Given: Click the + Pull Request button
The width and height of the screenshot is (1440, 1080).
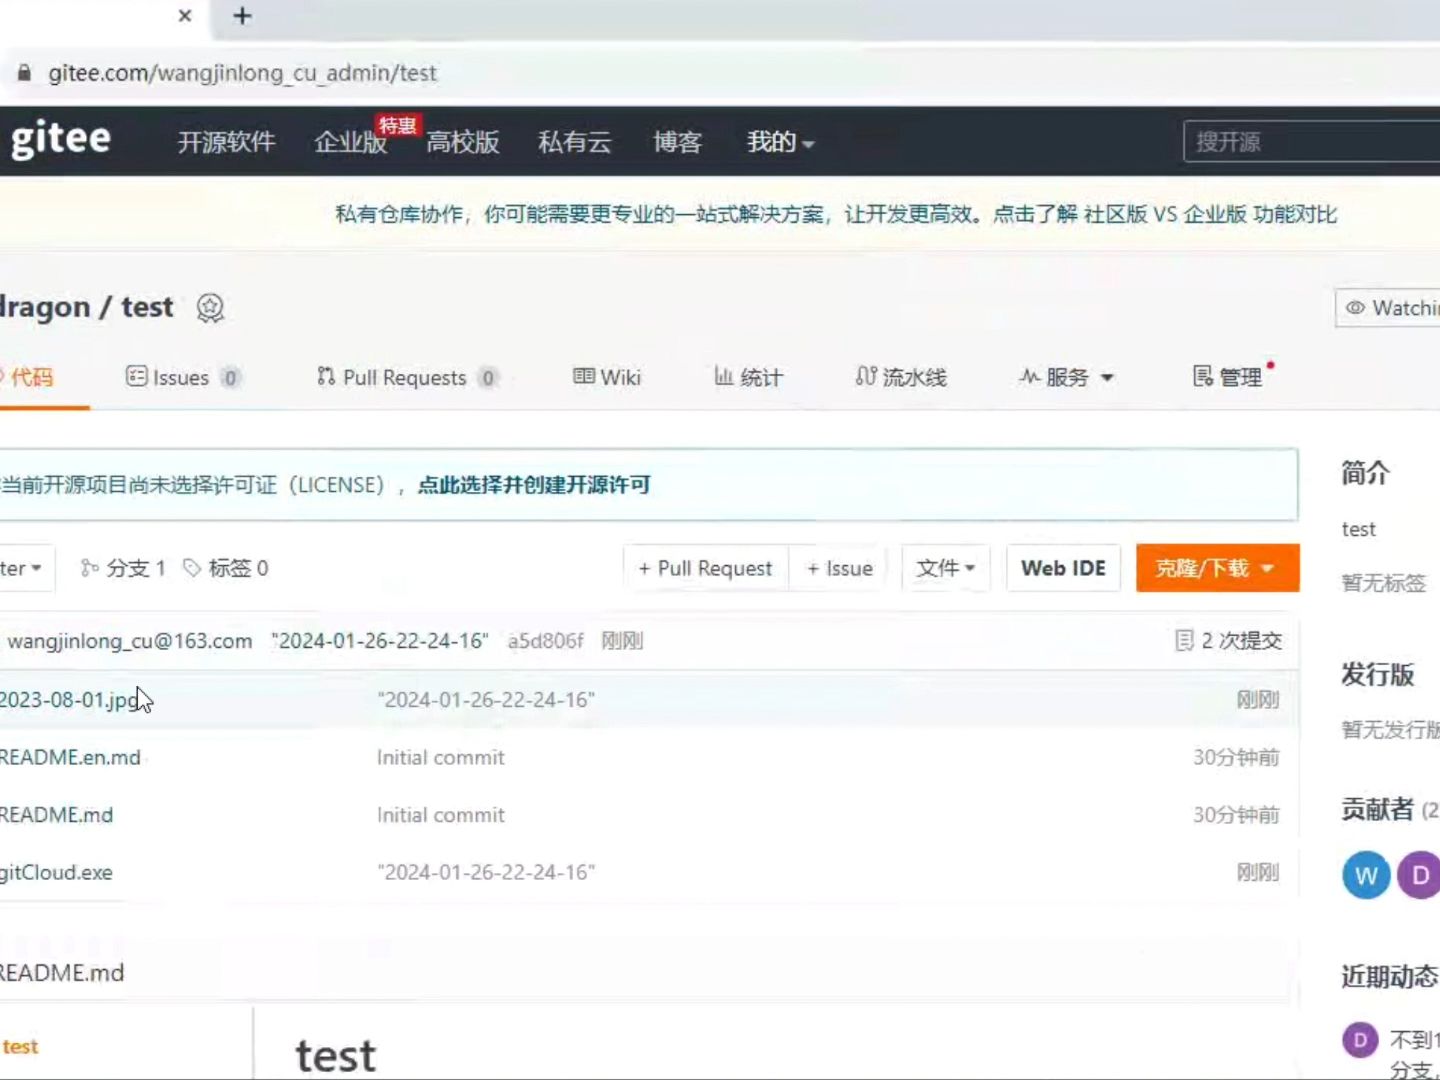Looking at the screenshot, I should pos(705,568).
